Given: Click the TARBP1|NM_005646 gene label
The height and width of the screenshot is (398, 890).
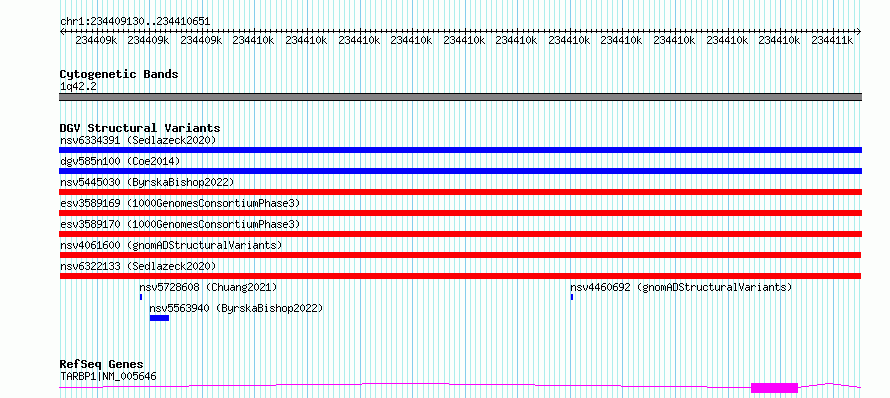Looking at the screenshot, I should pyautogui.click(x=108, y=376).
